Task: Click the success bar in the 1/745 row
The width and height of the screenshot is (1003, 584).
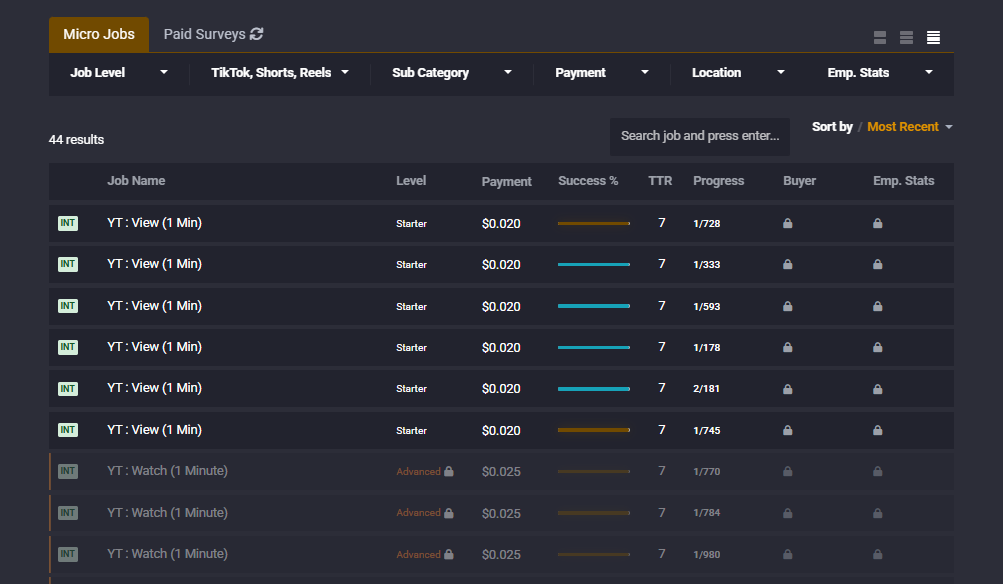Action: pyautogui.click(x=593, y=430)
